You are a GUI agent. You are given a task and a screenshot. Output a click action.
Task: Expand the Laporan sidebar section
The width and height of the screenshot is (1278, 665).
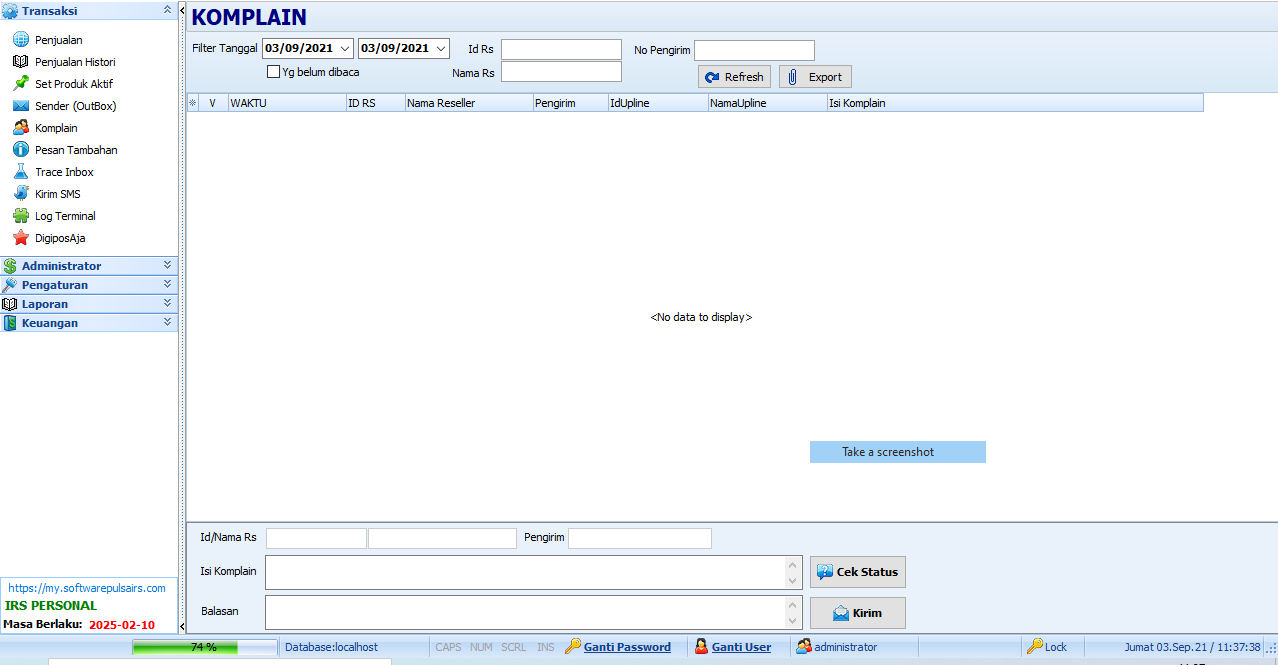point(167,304)
